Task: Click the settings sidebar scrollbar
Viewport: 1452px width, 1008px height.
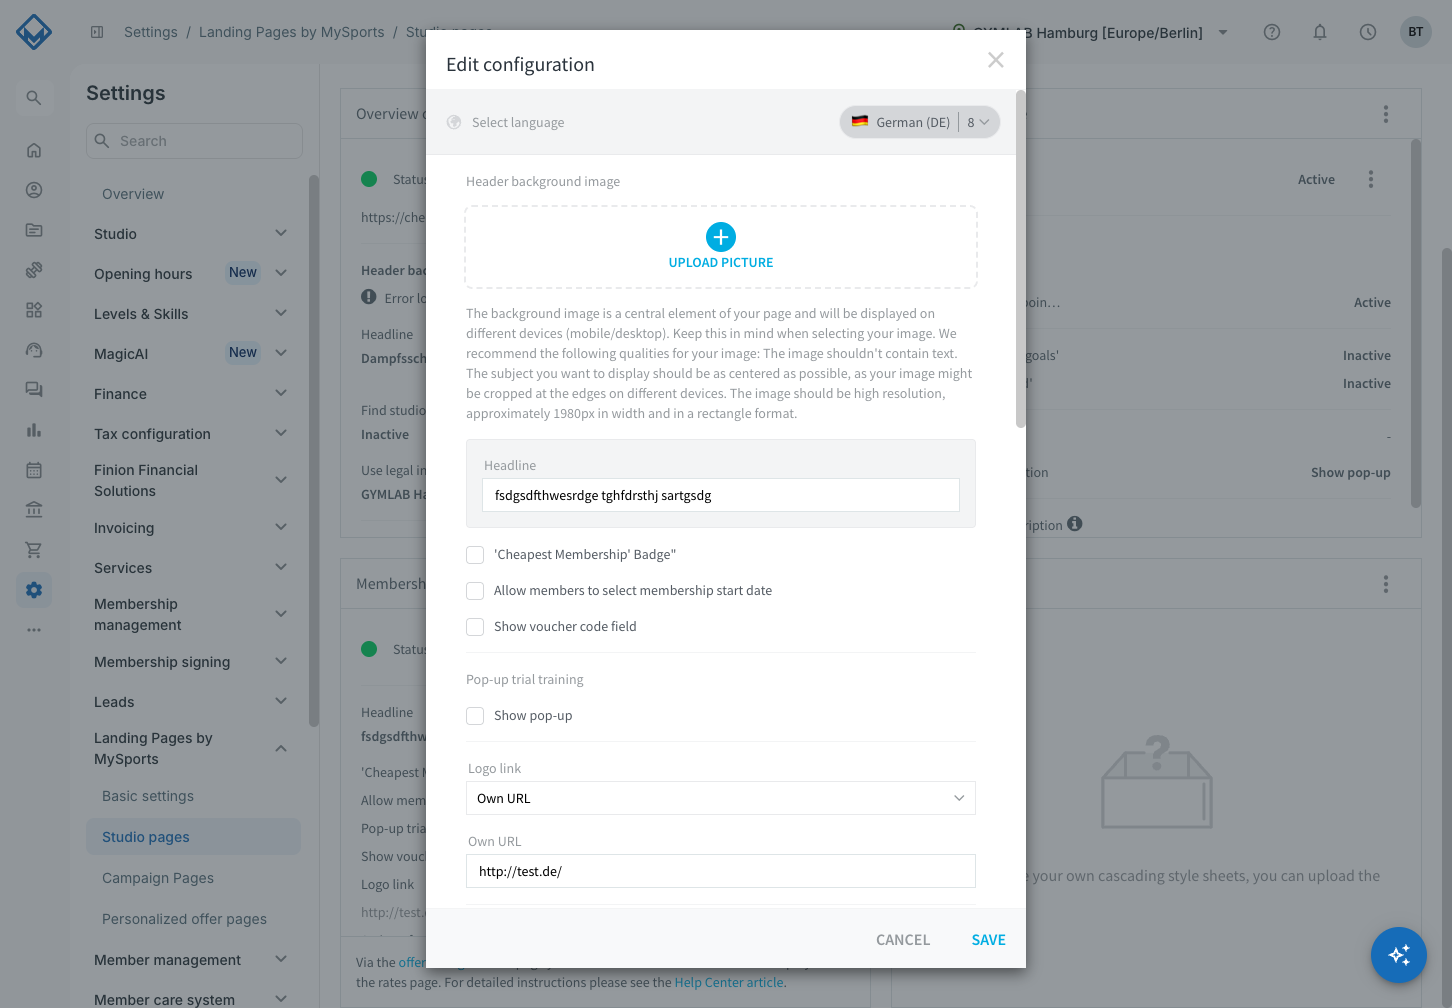Action: 314,450
